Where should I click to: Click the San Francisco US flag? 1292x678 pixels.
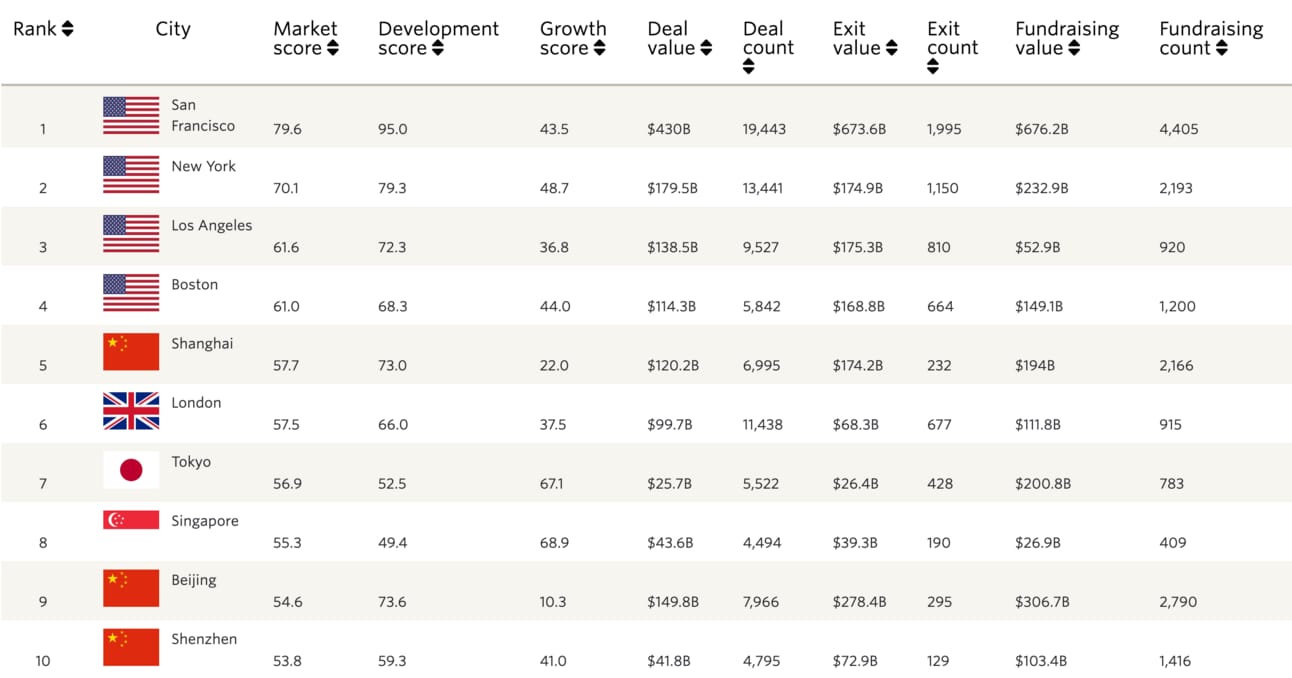click(131, 116)
